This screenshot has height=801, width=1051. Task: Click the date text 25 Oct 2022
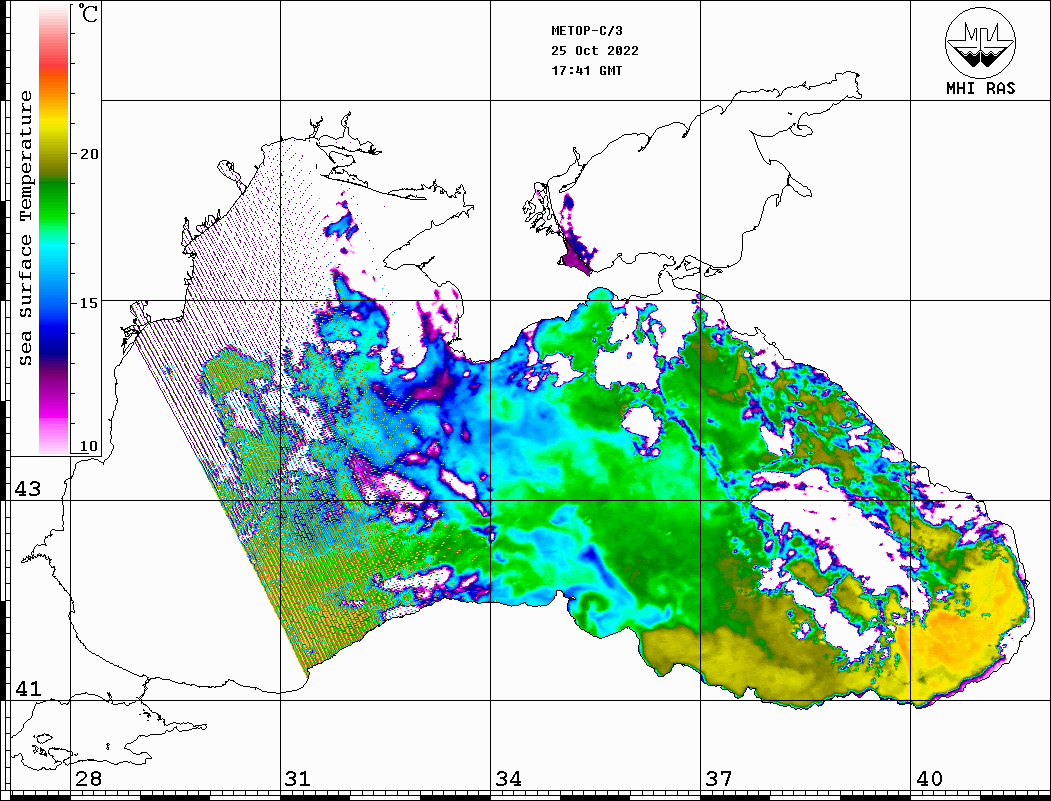click(595, 51)
